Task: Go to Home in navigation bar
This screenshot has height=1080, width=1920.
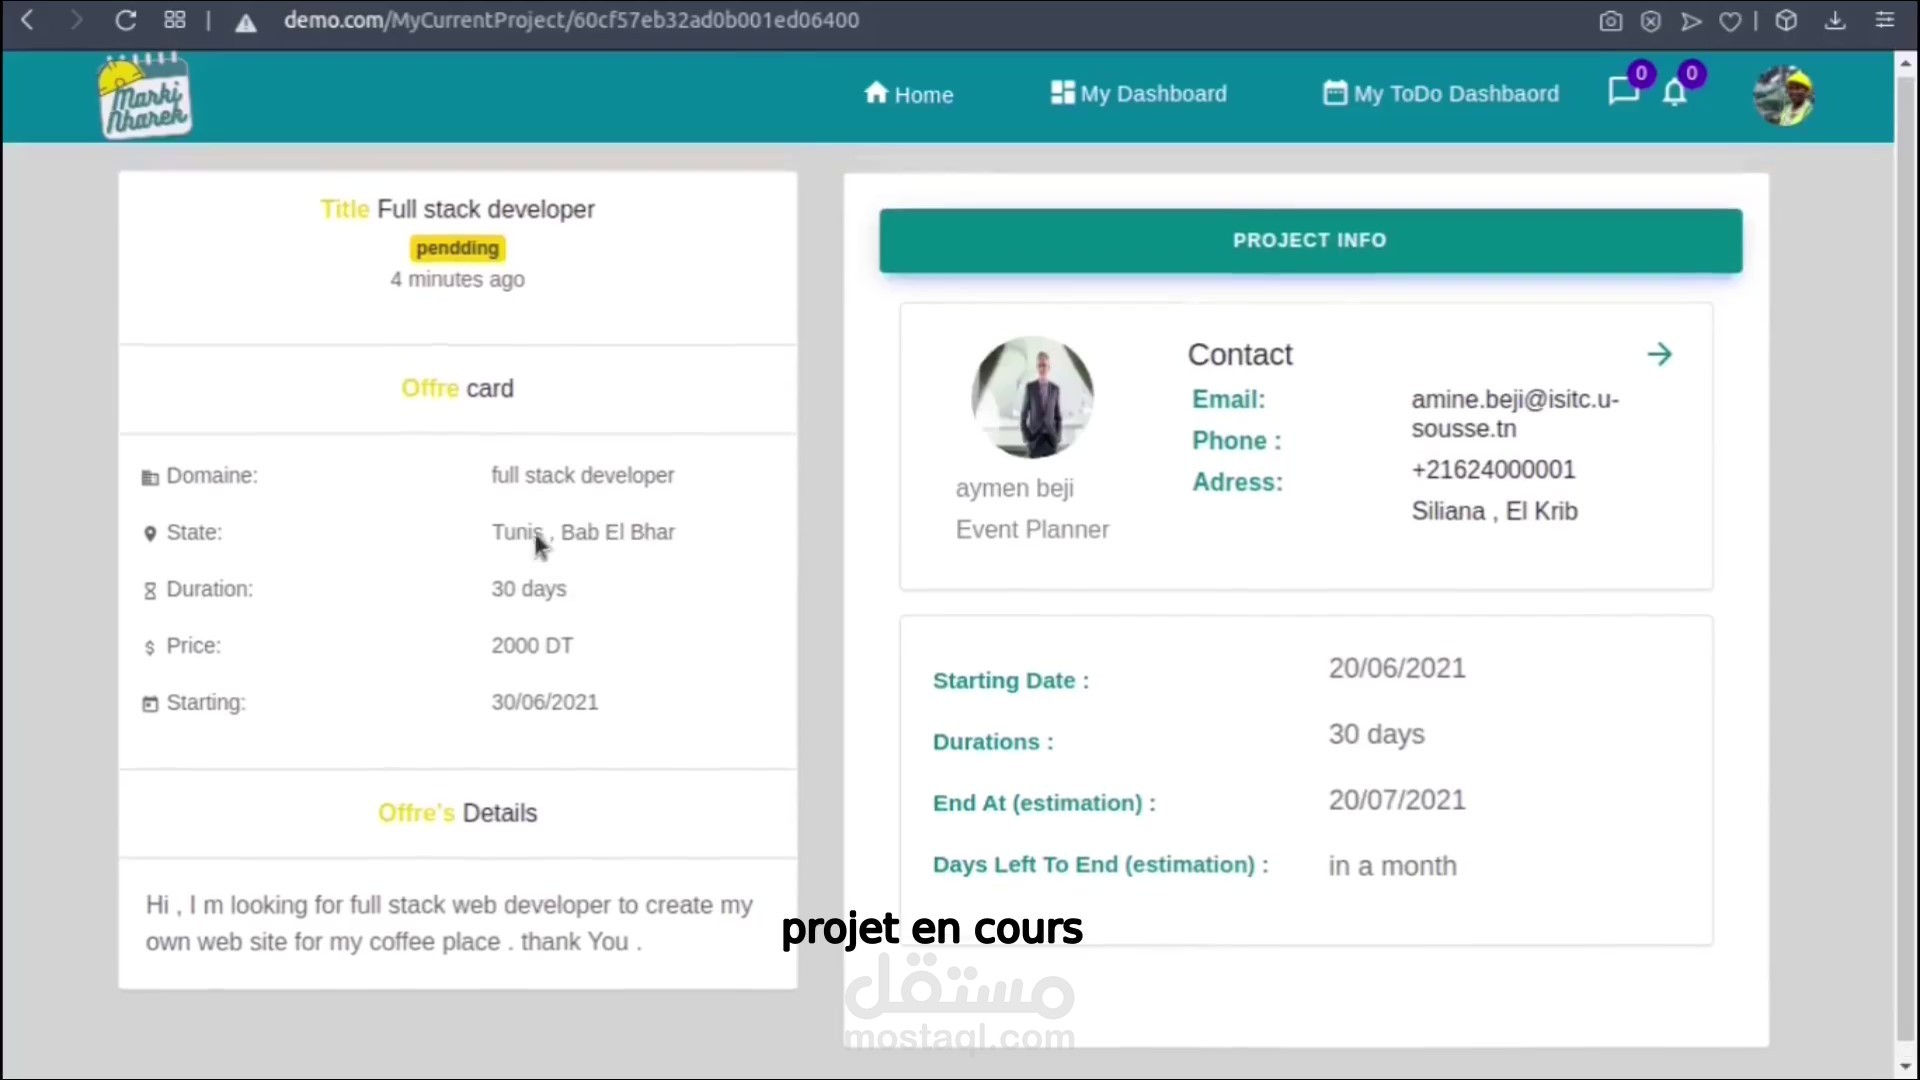Action: (x=908, y=94)
